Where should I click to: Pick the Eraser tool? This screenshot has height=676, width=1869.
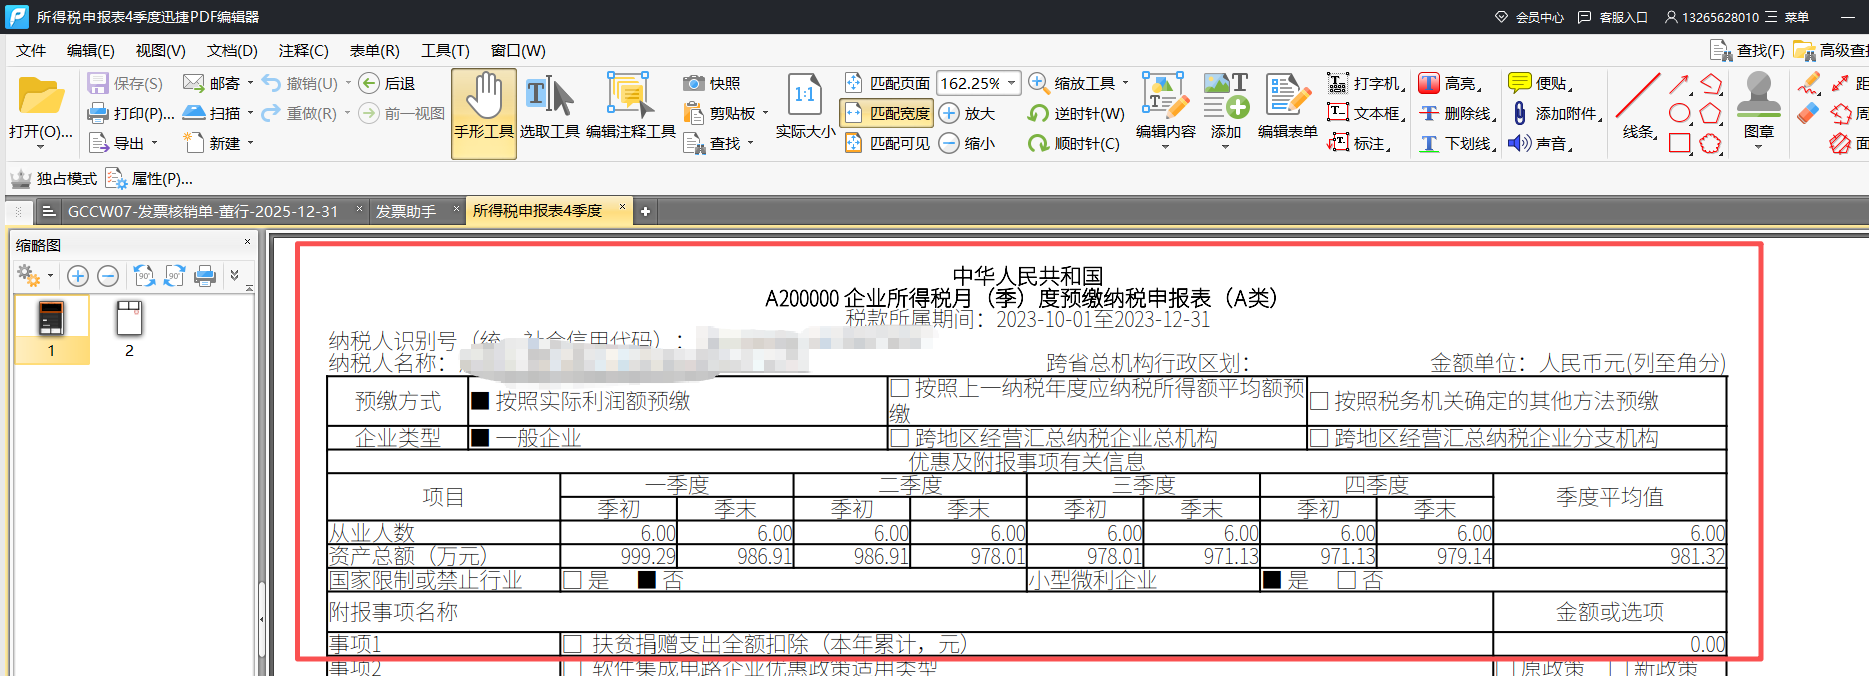[x=1808, y=113]
